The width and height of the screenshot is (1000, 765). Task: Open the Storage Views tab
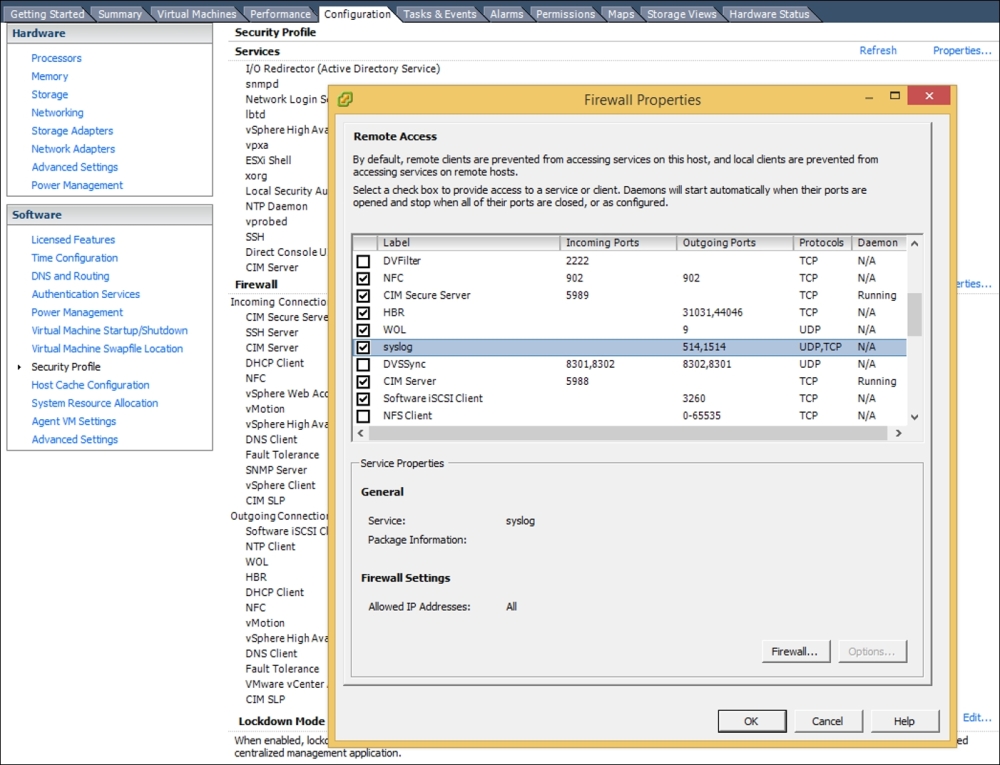click(x=681, y=14)
